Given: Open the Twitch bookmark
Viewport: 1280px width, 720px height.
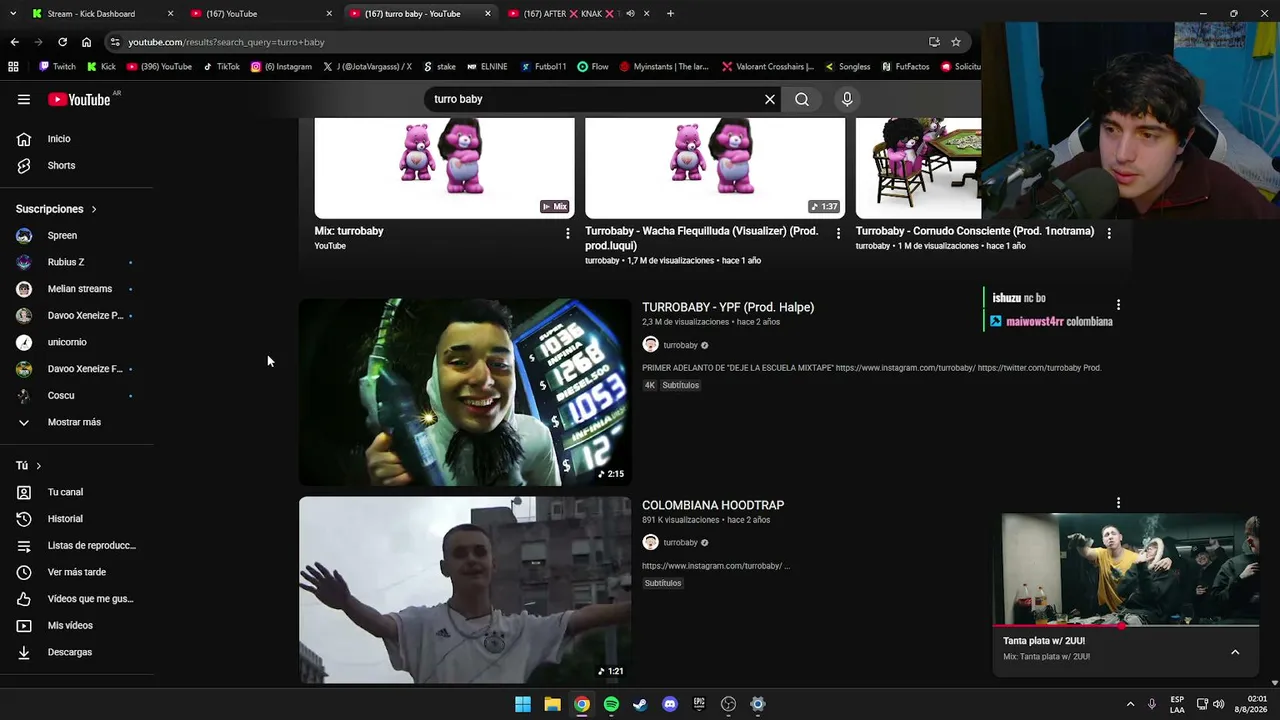Looking at the screenshot, I should click(x=57, y=67).
